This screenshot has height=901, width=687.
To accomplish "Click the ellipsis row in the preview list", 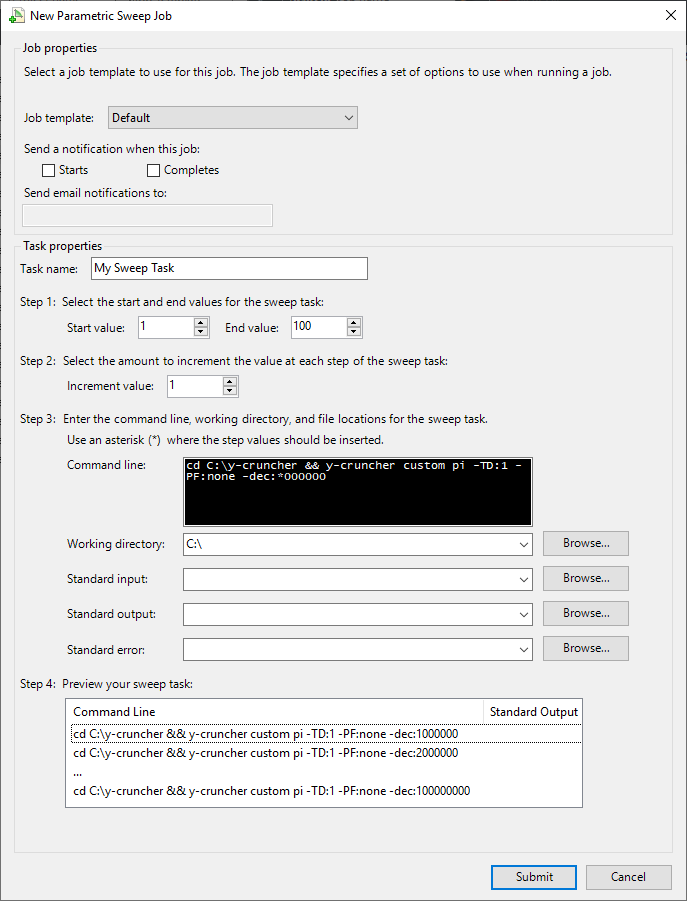I will [326, 772].
